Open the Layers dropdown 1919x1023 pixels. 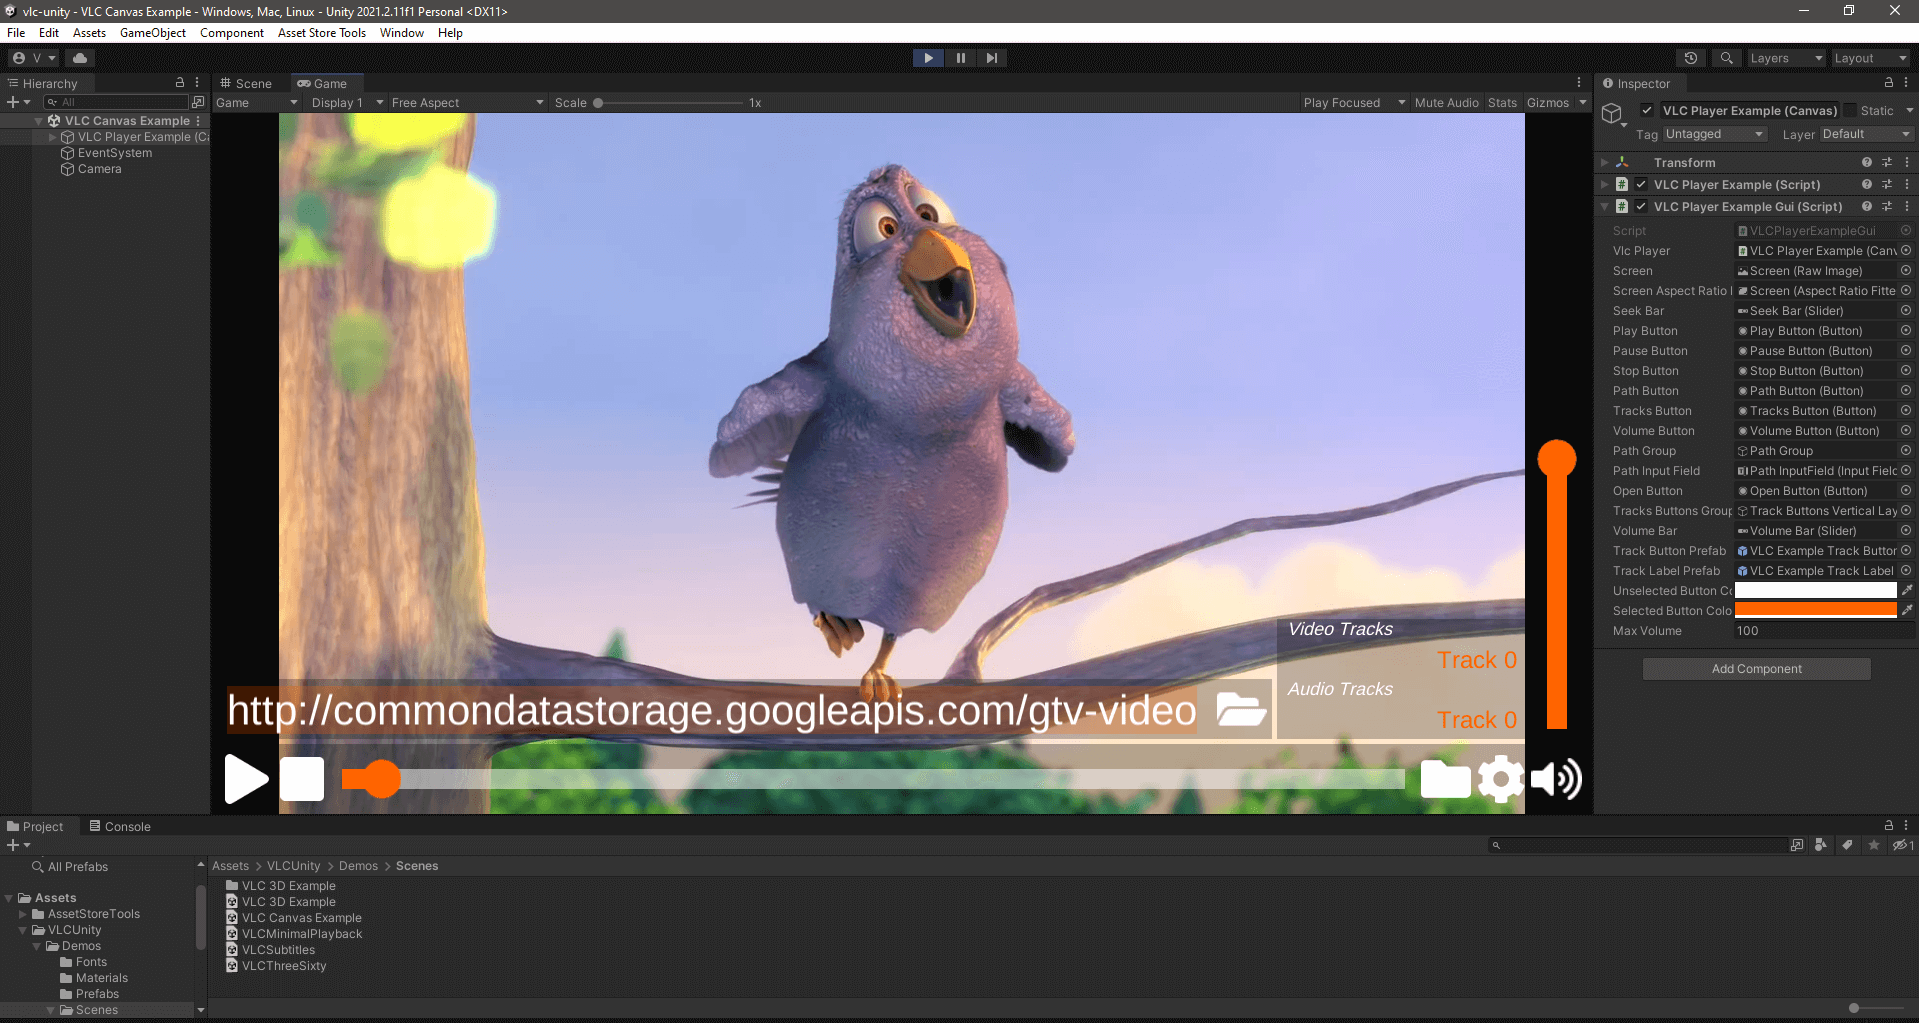1786,58
